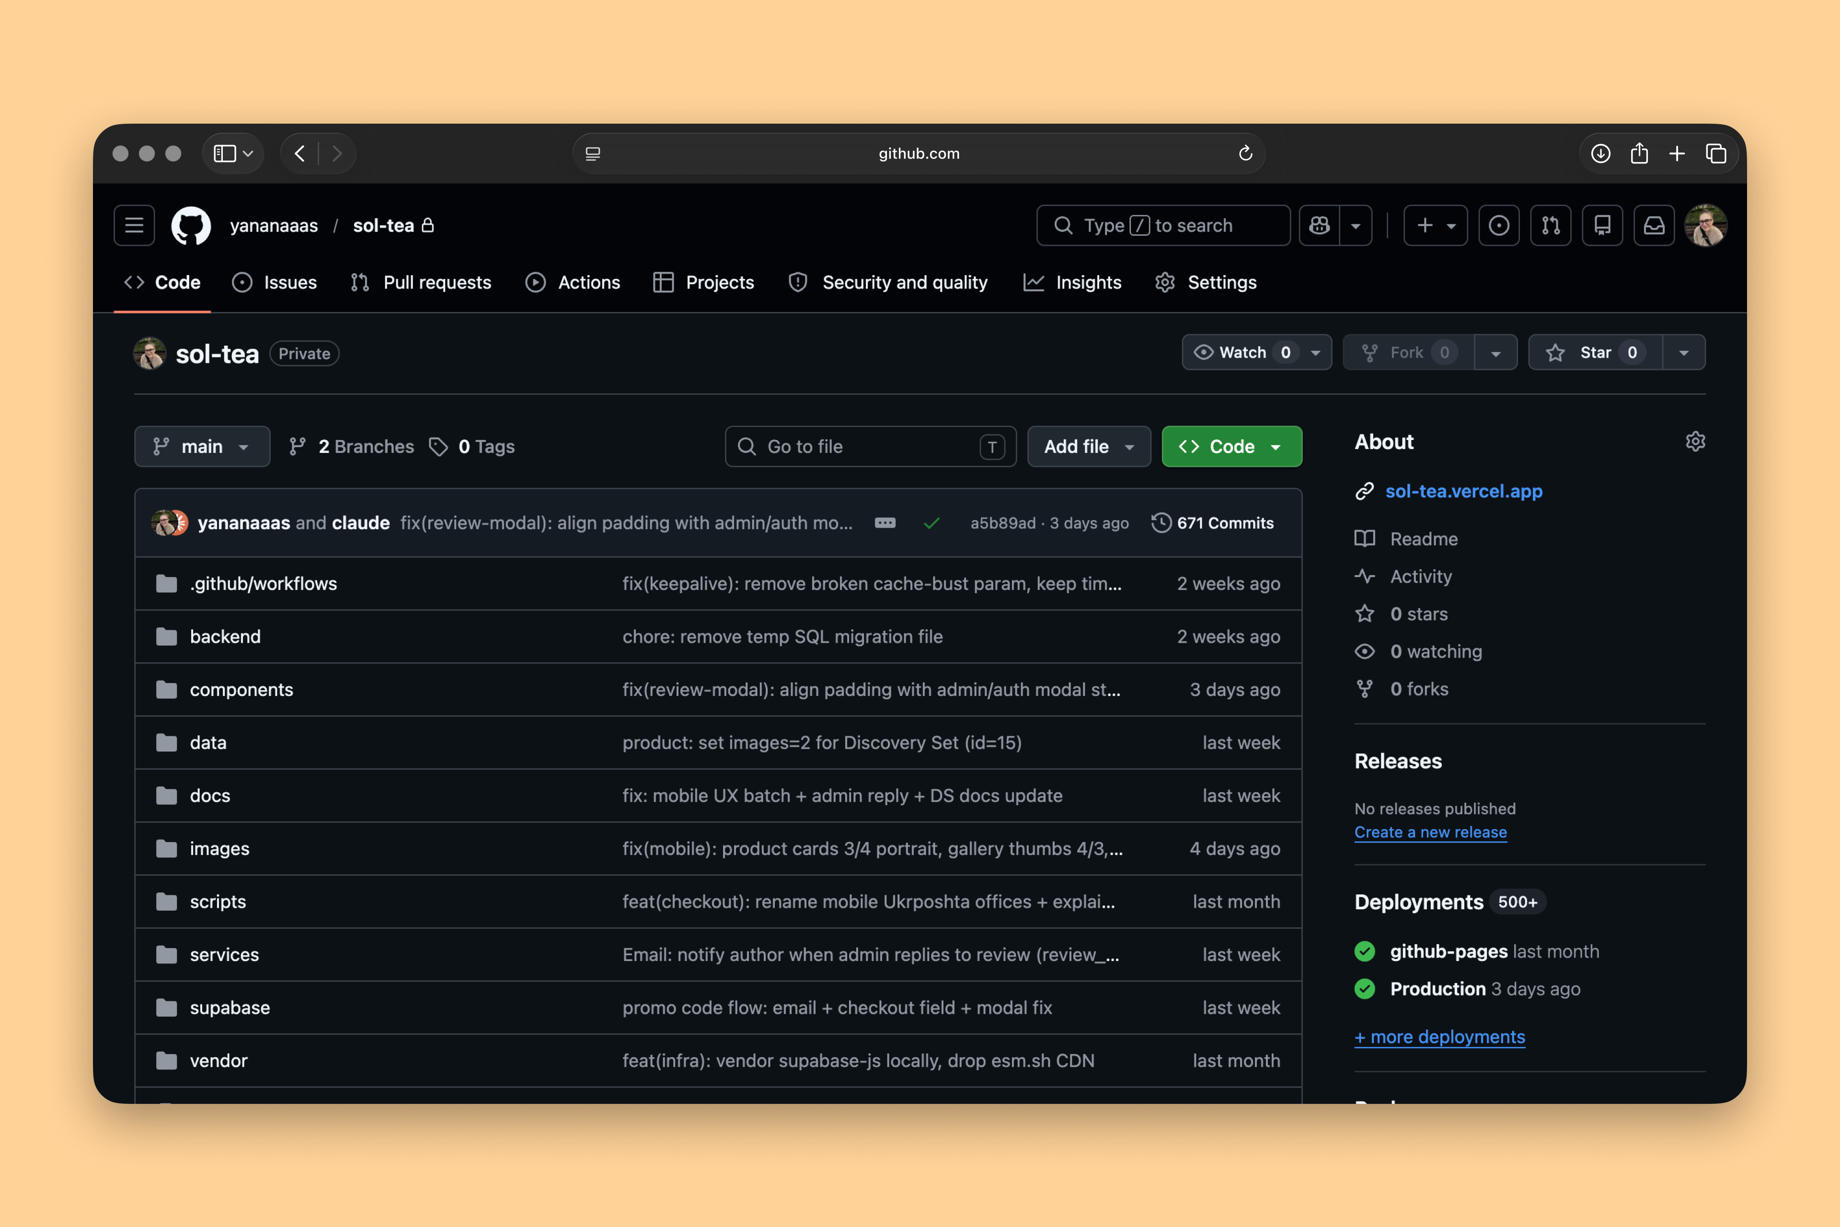
Task: Fork the sol-tea repository
Action: pos(1408,352)
